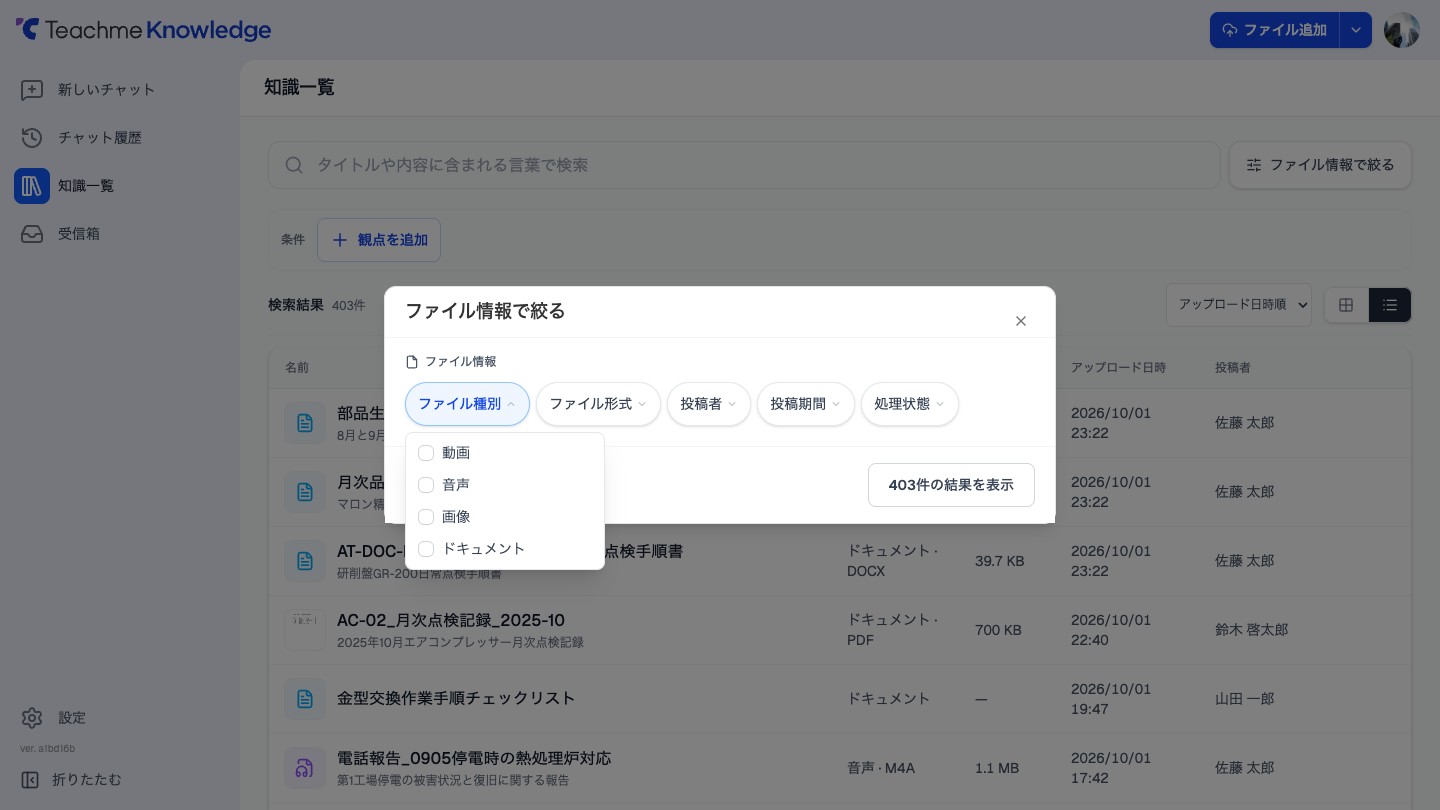Image resolution: width=1440 pixels, height=810 pixels.
Task: Click the 折りたたむ collapse sidebar icon
Action: [x=31, y=780]
